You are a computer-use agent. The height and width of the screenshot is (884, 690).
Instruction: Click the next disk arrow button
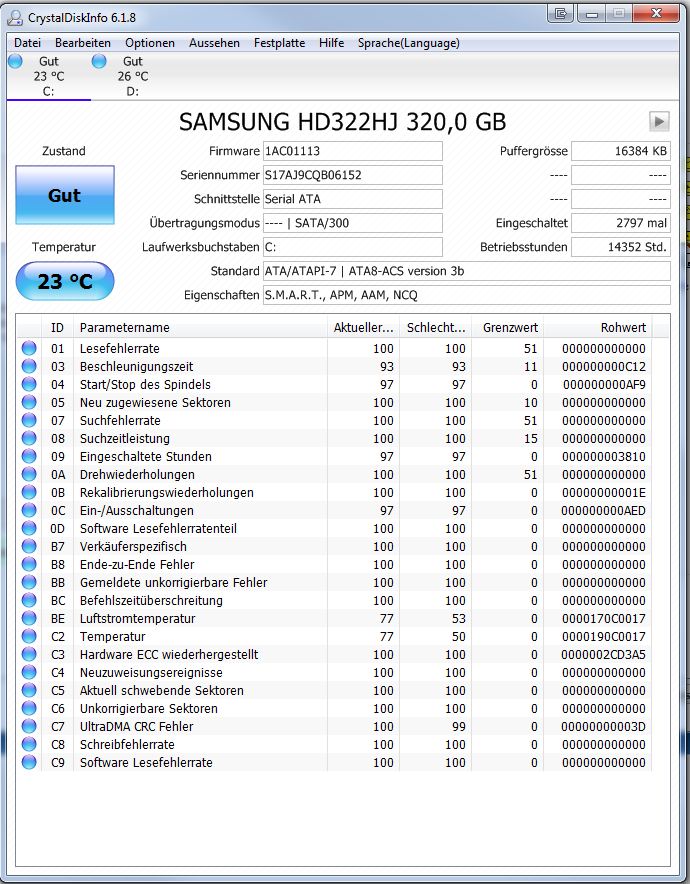pyautogui.click(x=659, y=121)
